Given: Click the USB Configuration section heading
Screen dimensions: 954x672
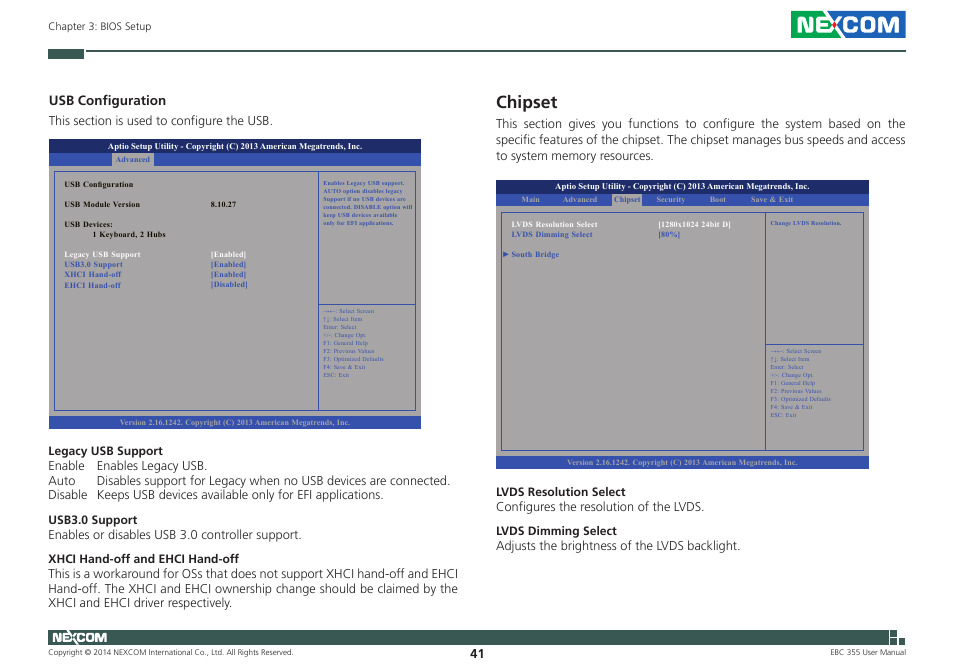Looking at the screenshot, I should coord(107,100).
